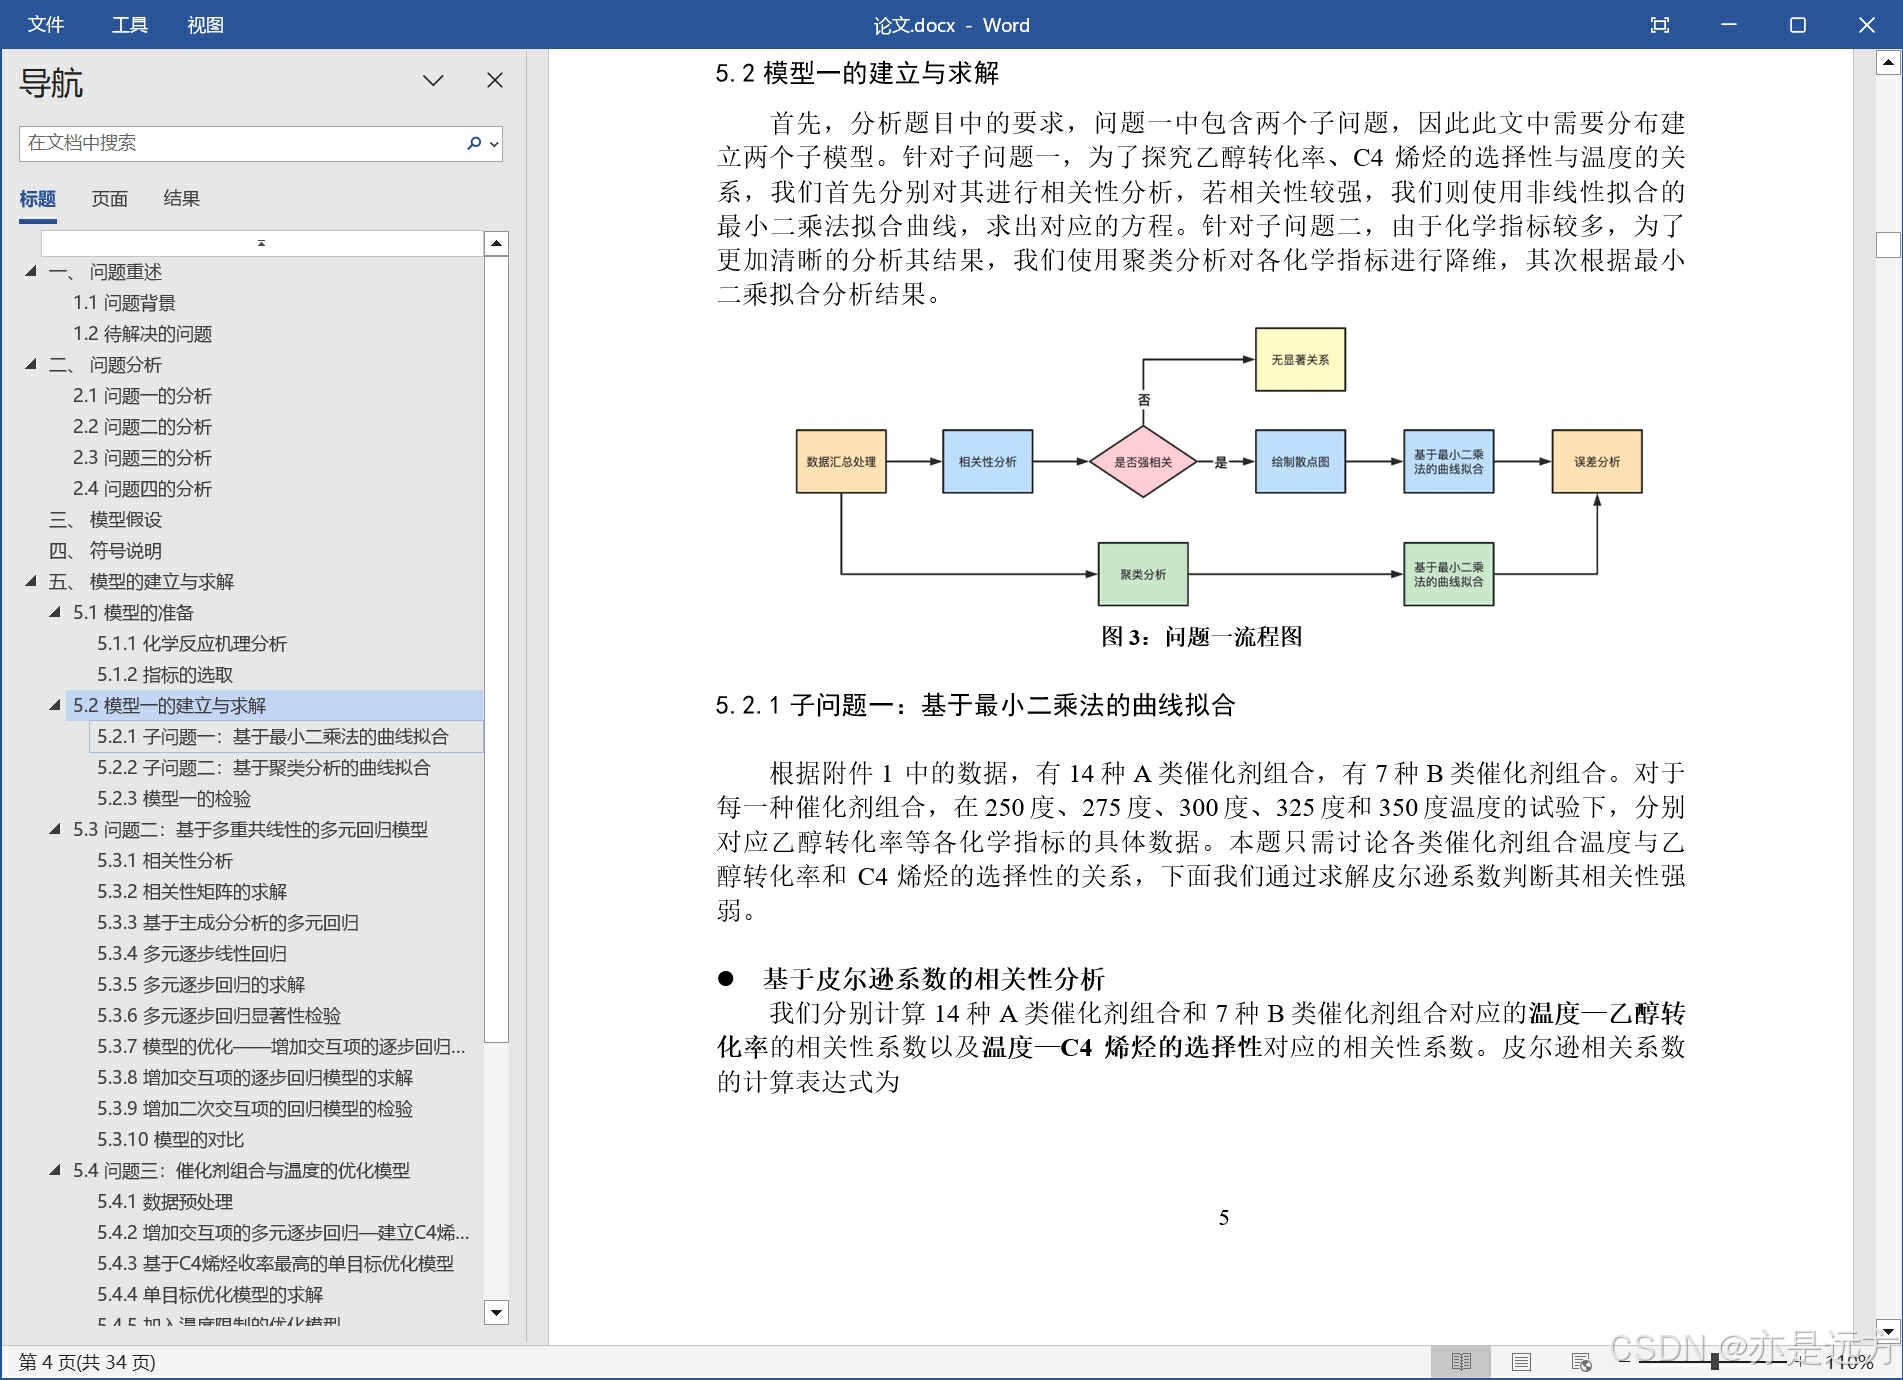Switch to the 页面 navigation tab
The height and width of the screenshot is (1380, 1903).
coord(110,198)
